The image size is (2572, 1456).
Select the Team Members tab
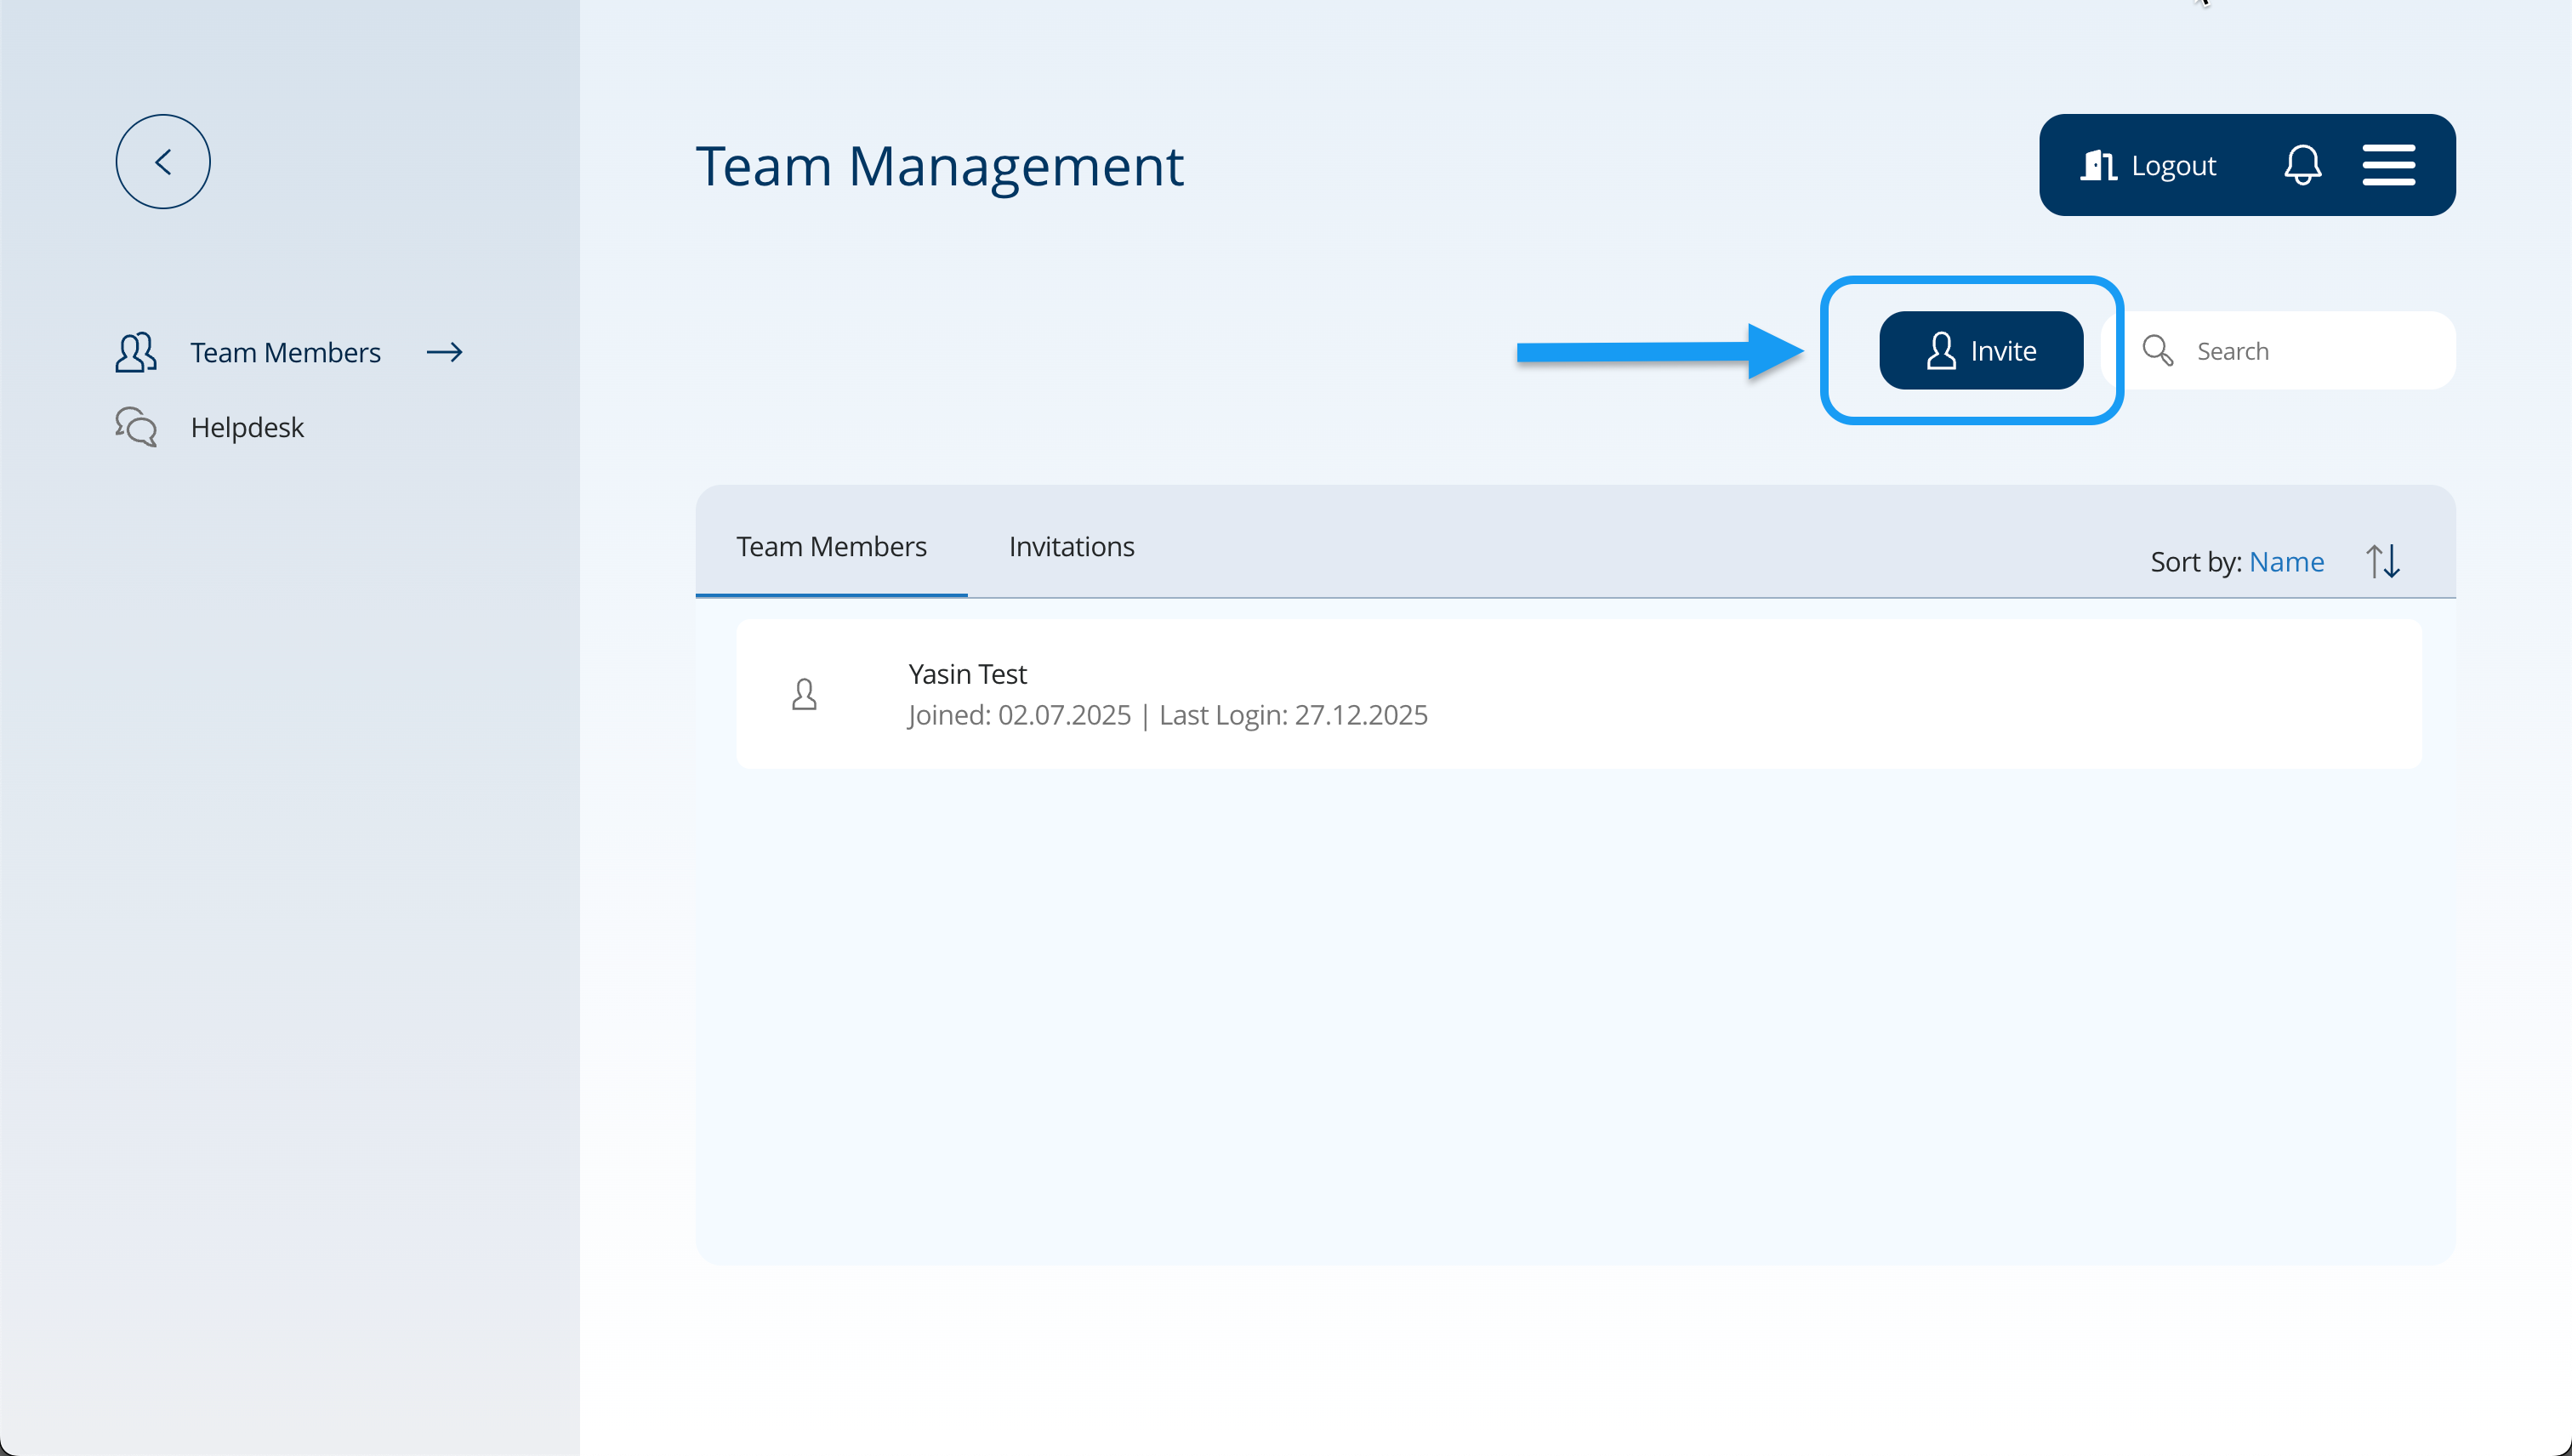coord(831,547)
